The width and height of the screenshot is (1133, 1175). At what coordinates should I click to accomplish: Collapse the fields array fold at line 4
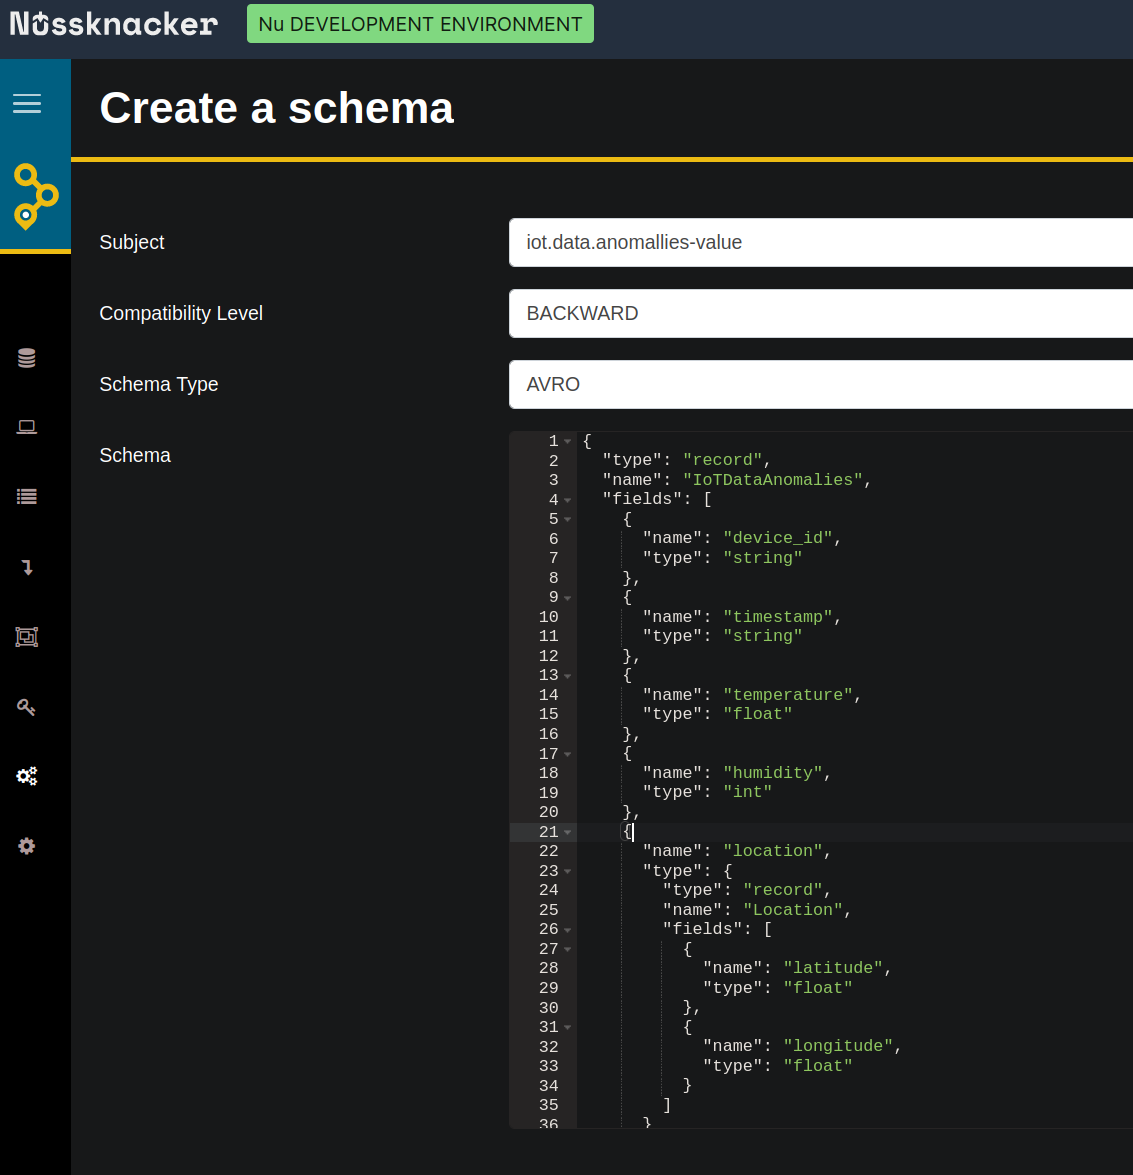point(568,500)
